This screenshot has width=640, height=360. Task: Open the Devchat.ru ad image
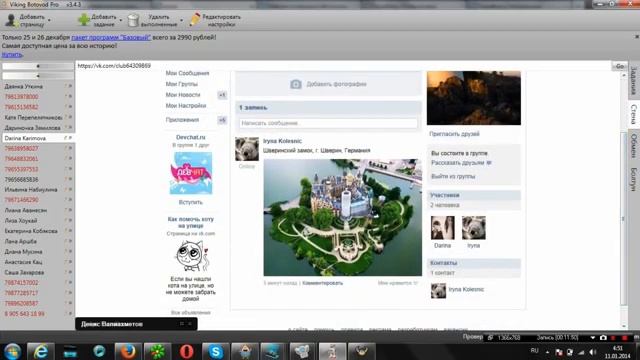coord(191,173)
